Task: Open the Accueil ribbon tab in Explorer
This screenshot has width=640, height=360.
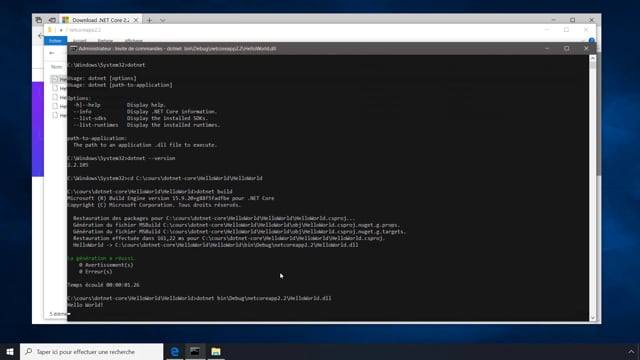Action: 80,41
